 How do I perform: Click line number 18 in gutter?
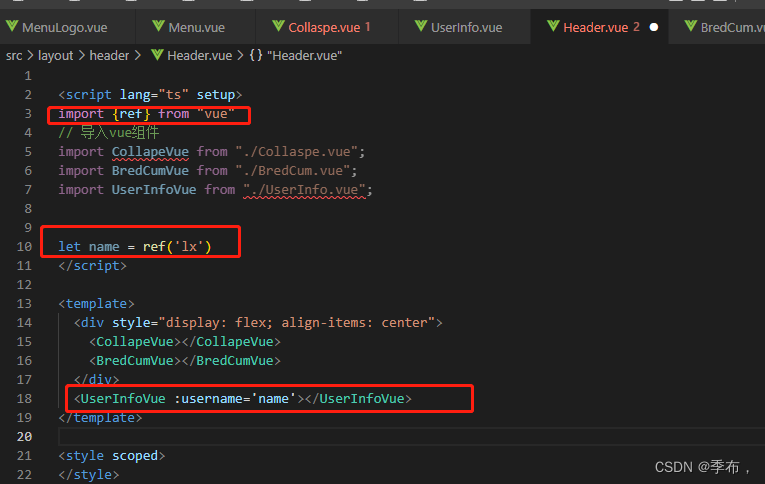click(x=24, y=399)
